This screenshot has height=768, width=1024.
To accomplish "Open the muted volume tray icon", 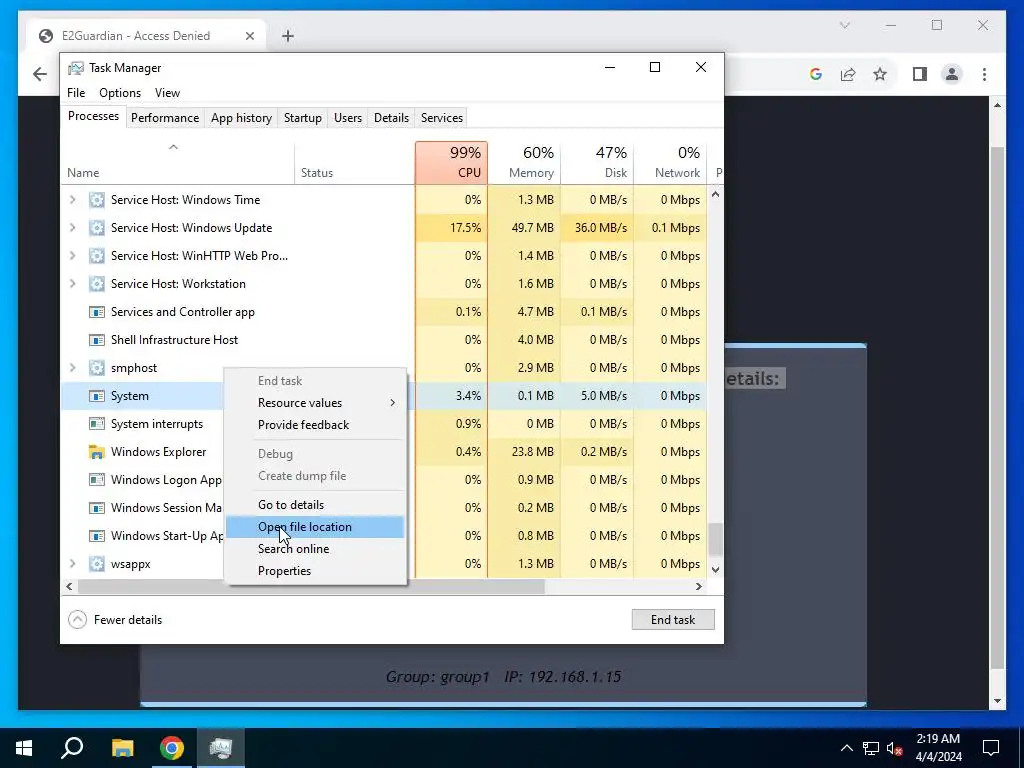I will tap(895, 748).
